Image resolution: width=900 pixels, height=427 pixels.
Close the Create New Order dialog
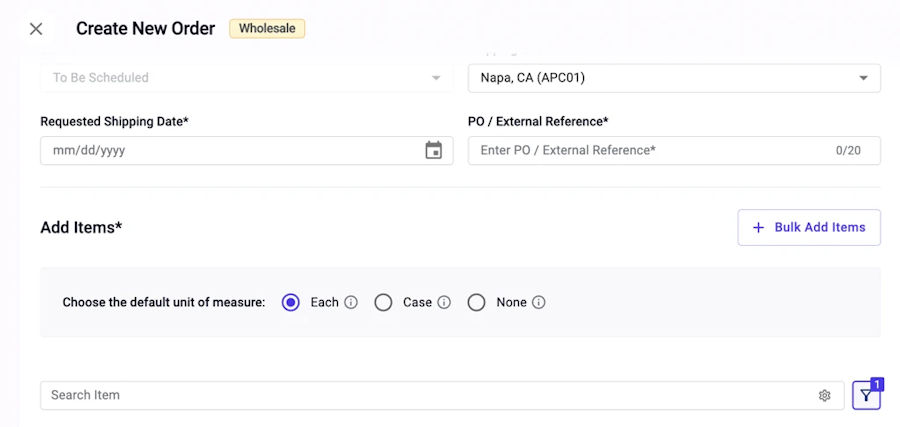click(x=36, y=29)
